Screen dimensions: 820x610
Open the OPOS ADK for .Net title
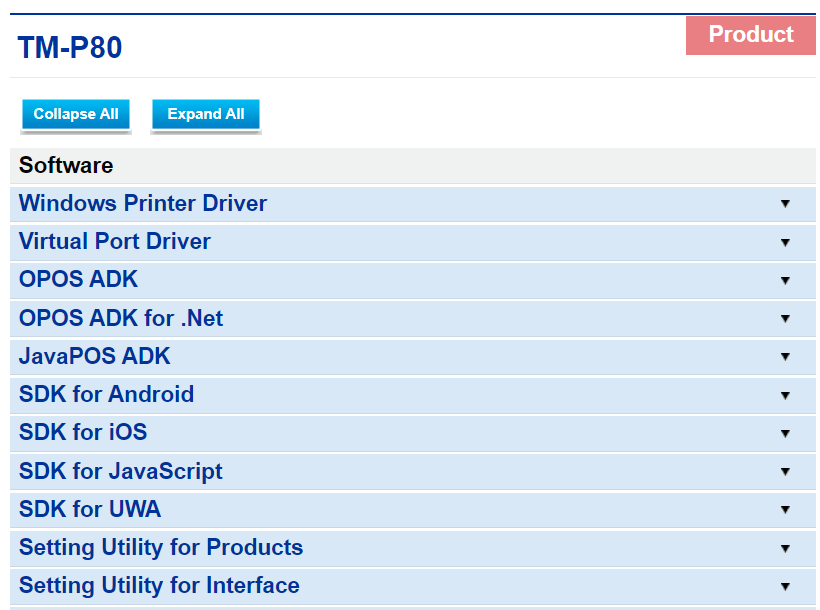click(121, 318)
